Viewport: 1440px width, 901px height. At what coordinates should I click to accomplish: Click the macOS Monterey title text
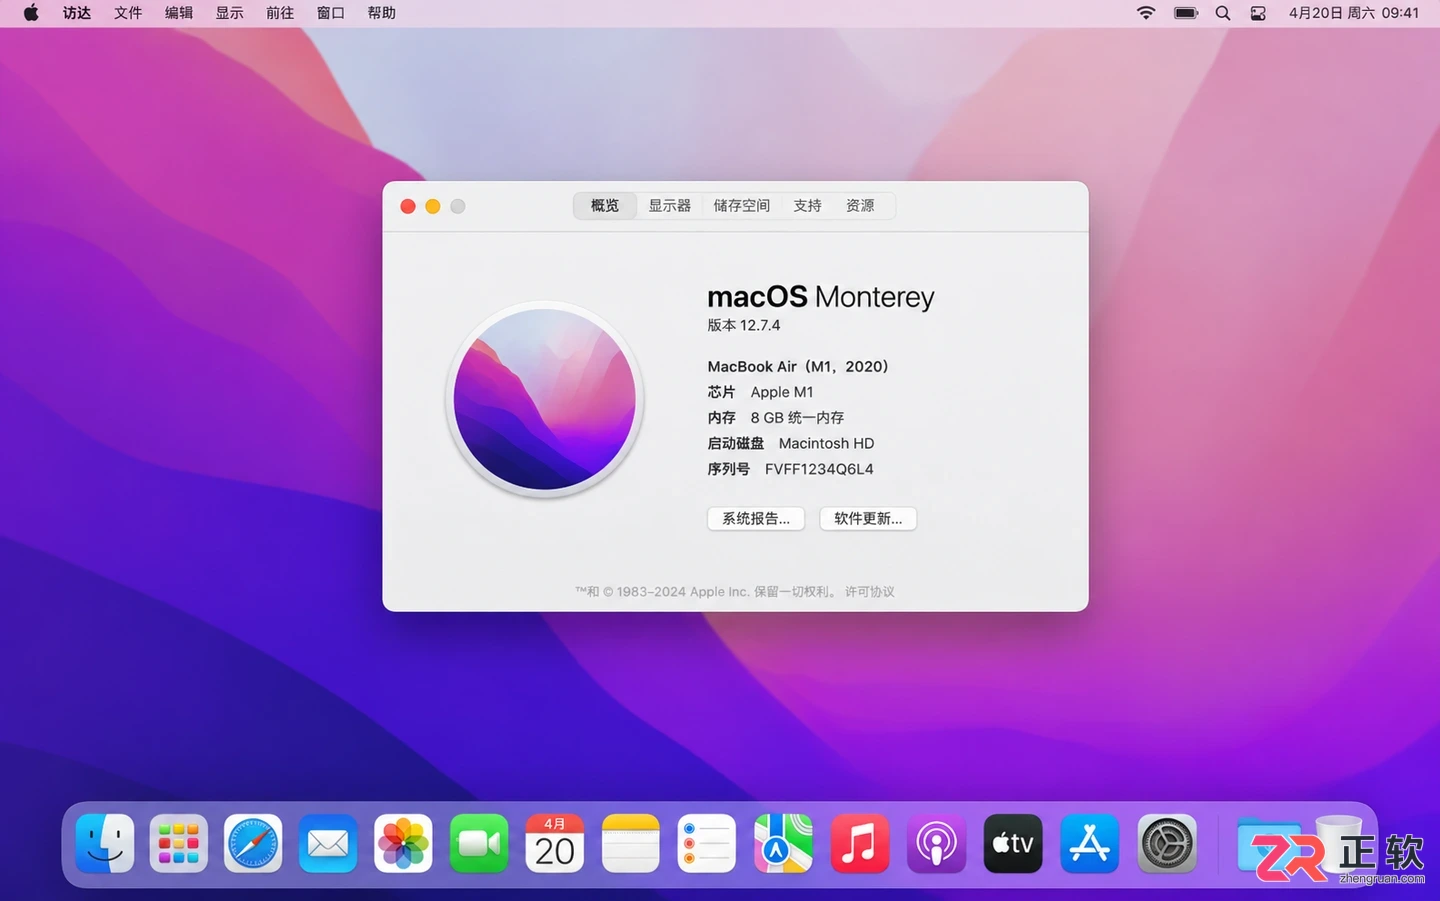tap(821, 297)
